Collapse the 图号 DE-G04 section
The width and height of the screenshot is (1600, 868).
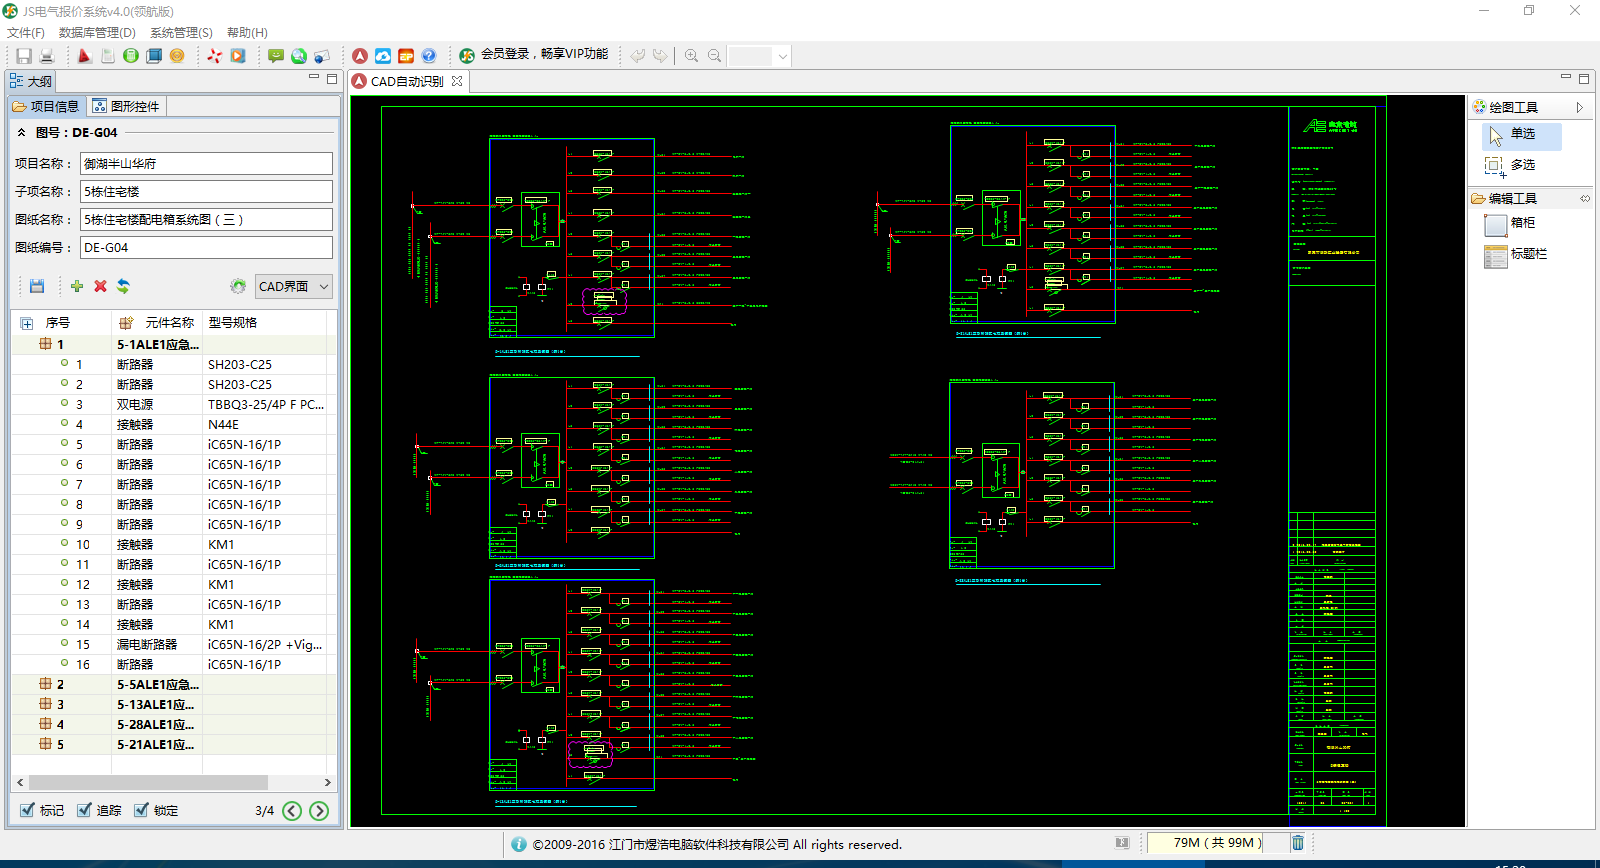[22, 132]
